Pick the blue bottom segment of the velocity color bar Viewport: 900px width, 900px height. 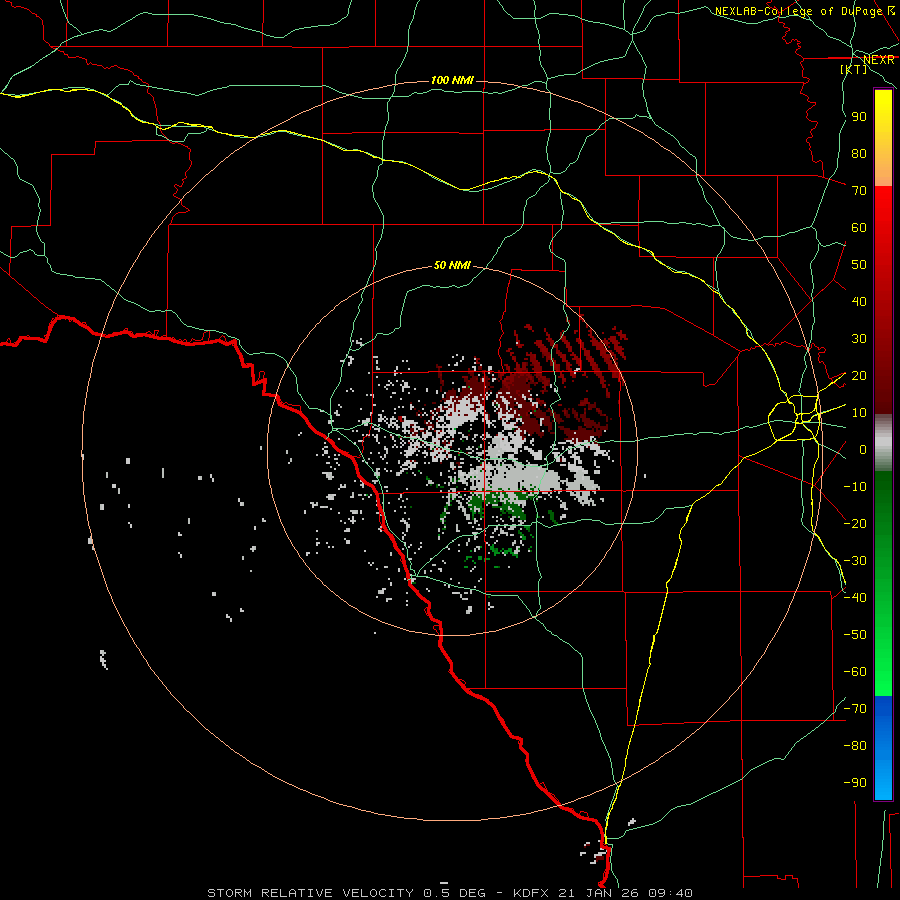click(x=883, y=748)
